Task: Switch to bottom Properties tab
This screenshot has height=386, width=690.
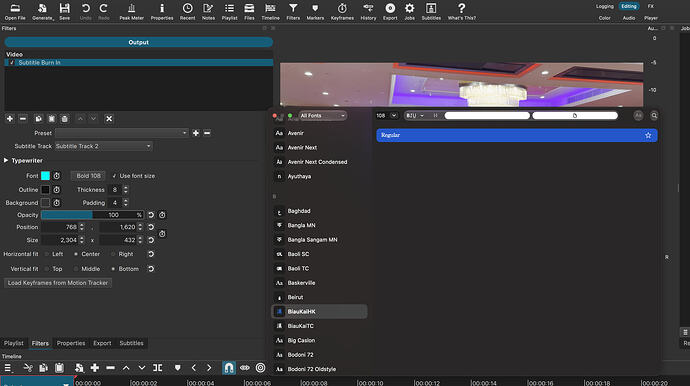Action: tap(71, 343)
